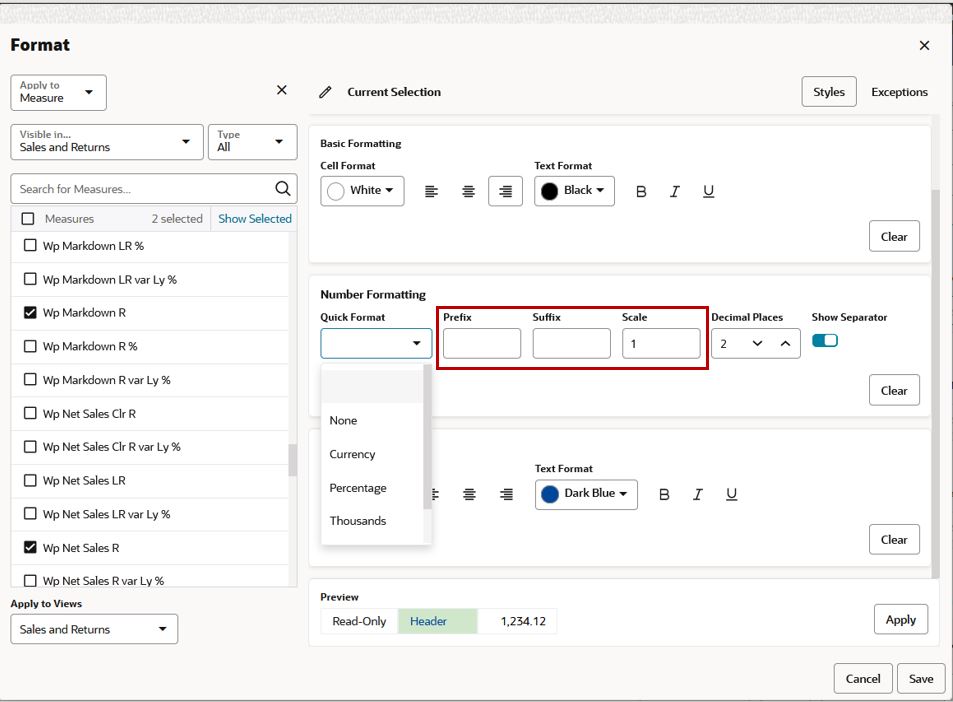Check the select-all Measures checkbox

(28, 219)
